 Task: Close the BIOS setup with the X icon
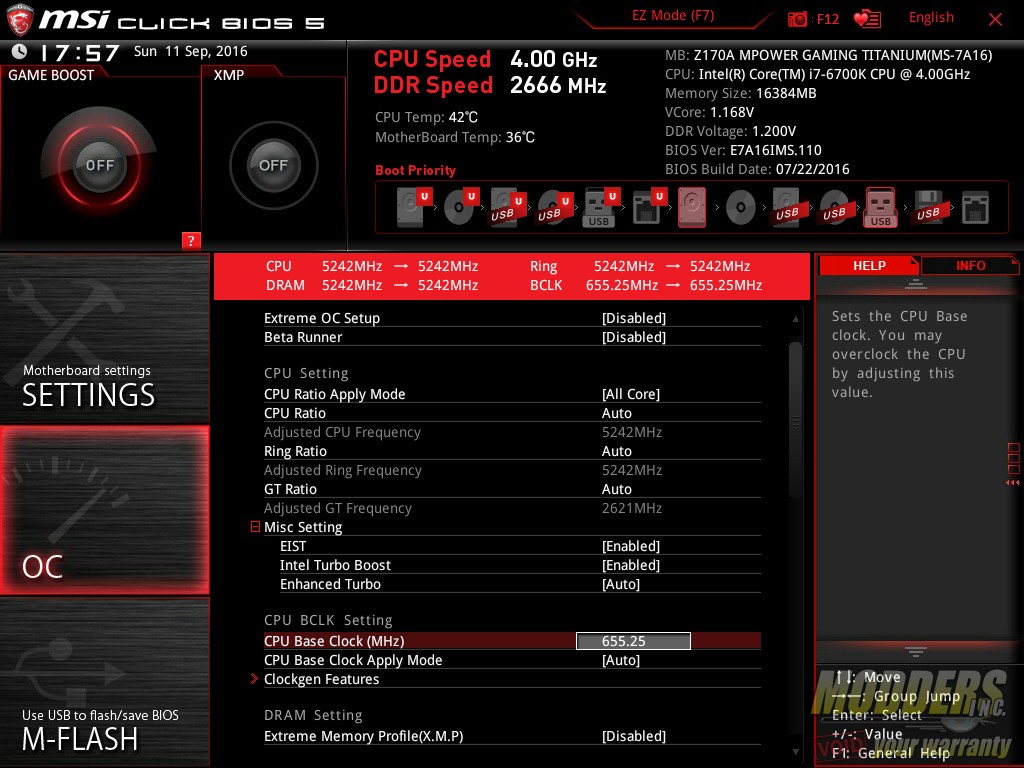click(995, 20)
